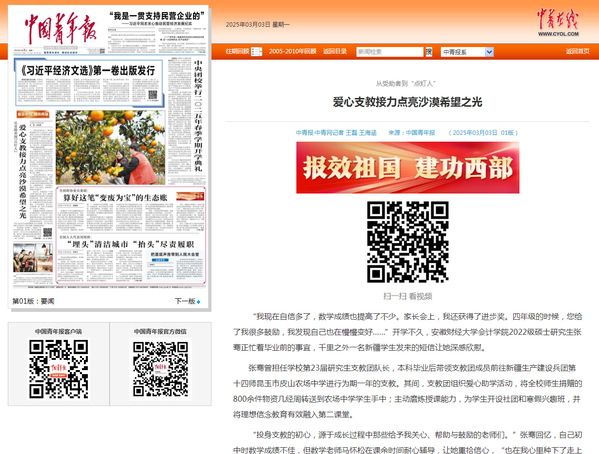
Task: Click the 报效祖国 建功西部 red banner
Action: point(408,167)
